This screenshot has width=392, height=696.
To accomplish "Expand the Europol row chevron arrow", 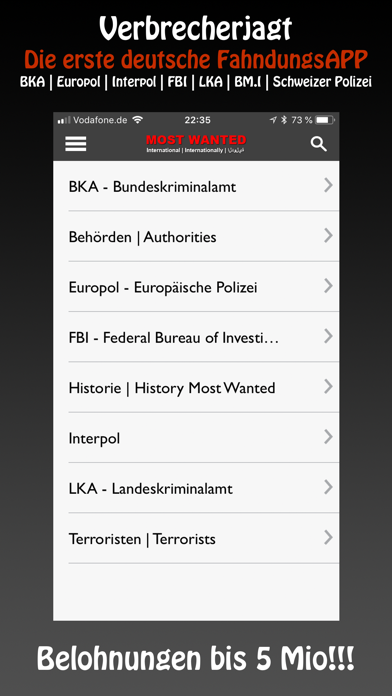I will coord(328,286).
